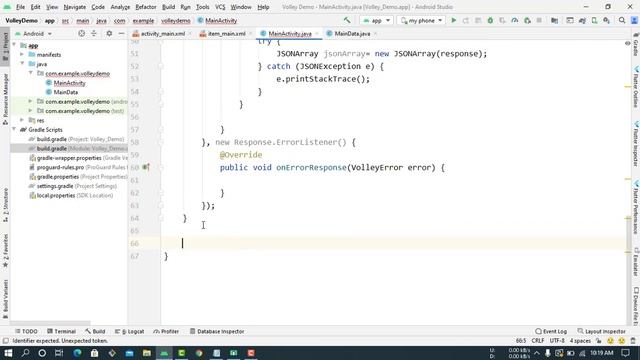Click the override gutter icon on line 60
The image size is (640, 360).
pos(146,167)
